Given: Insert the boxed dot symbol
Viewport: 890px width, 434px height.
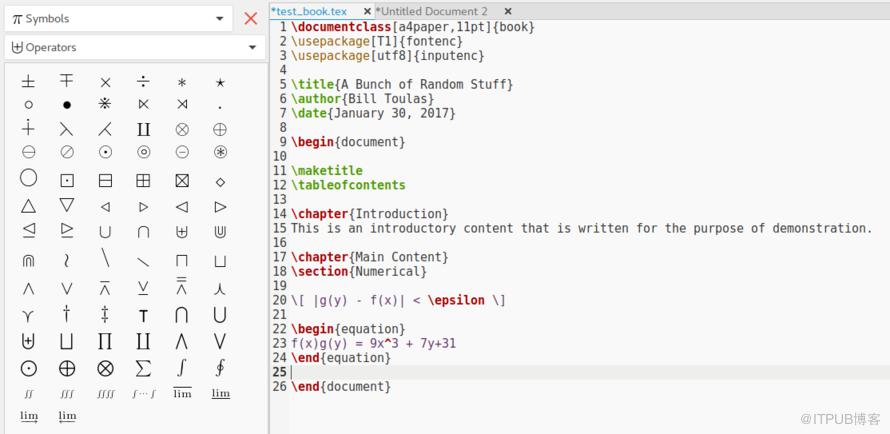Looking at the screenshot, I should [67, 180].
